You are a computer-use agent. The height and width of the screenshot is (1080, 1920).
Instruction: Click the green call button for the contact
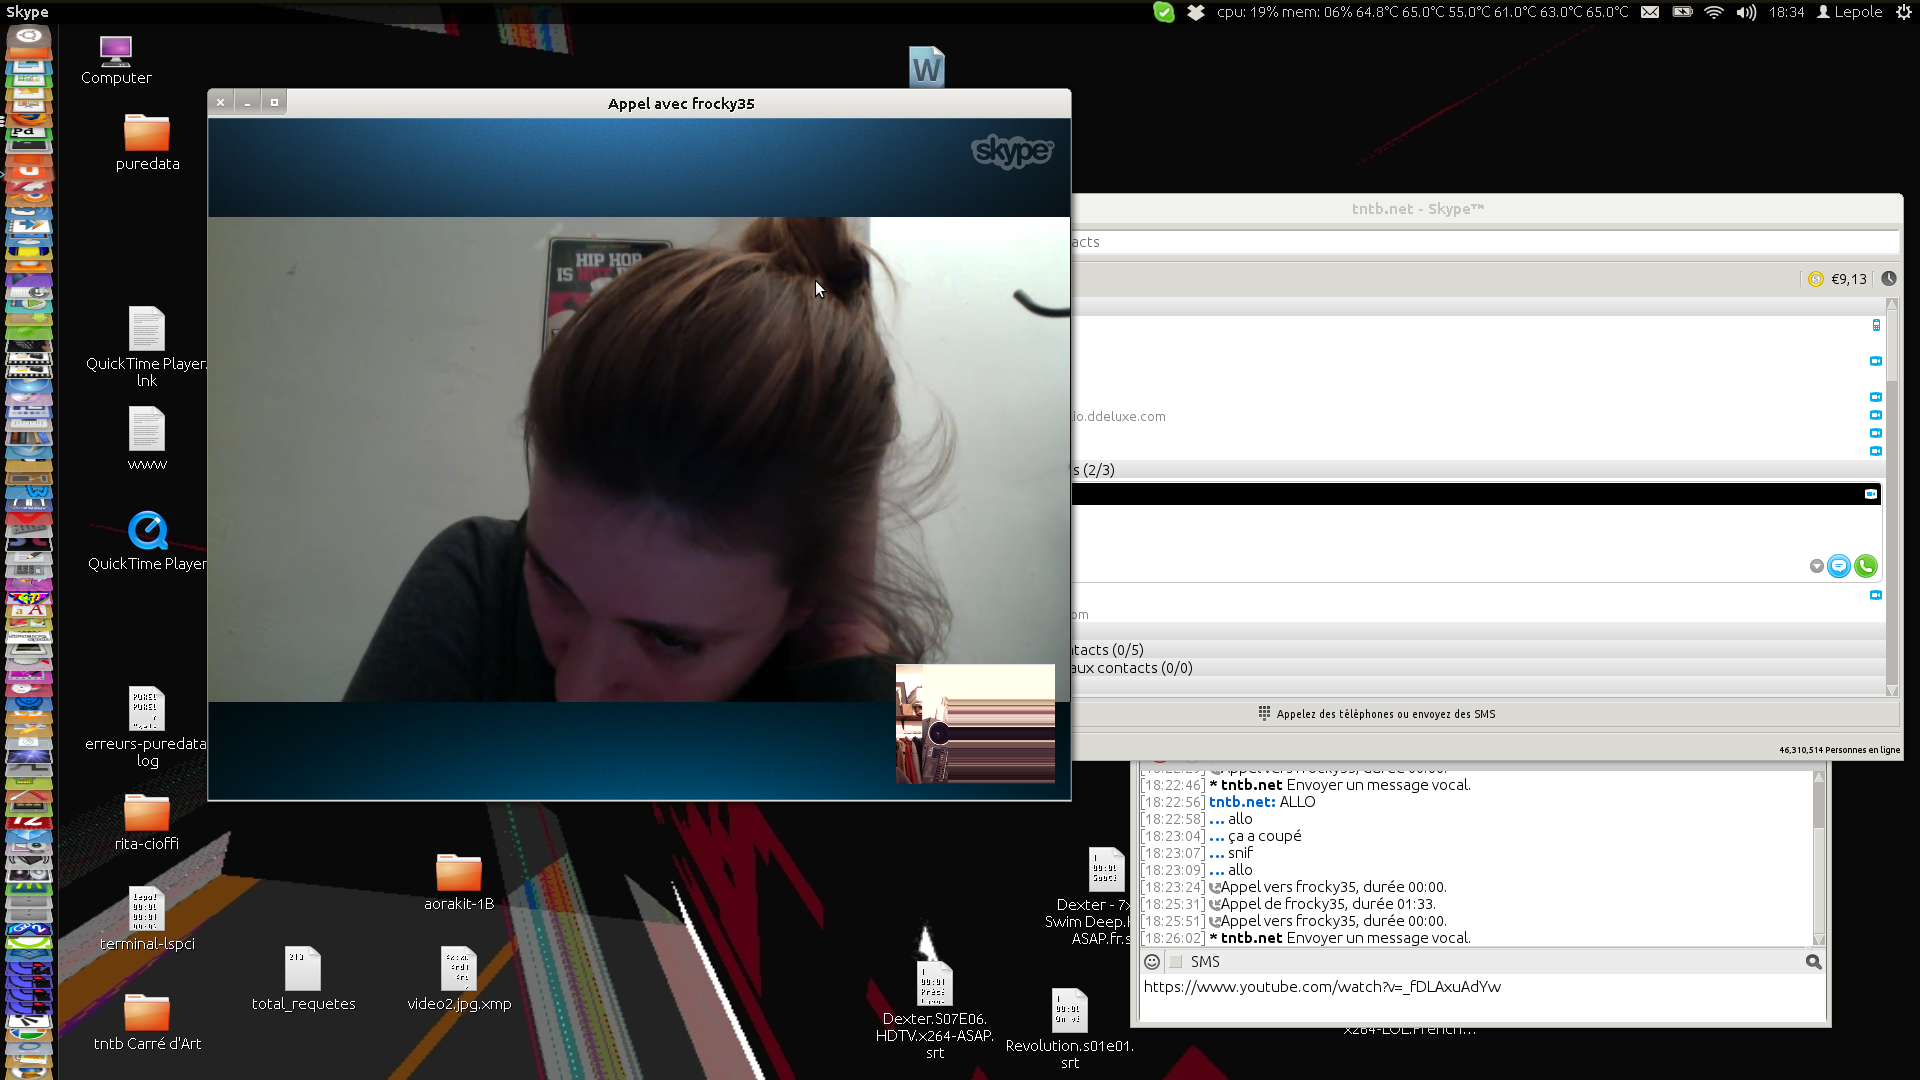[x=1865, y=566]
